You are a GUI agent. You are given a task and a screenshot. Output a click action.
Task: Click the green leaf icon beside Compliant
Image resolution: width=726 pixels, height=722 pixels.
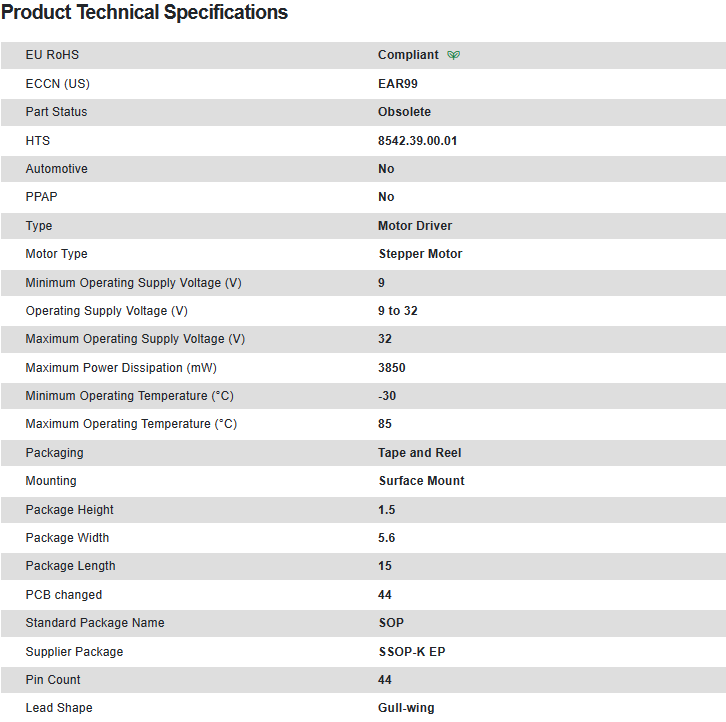(454, 56)
